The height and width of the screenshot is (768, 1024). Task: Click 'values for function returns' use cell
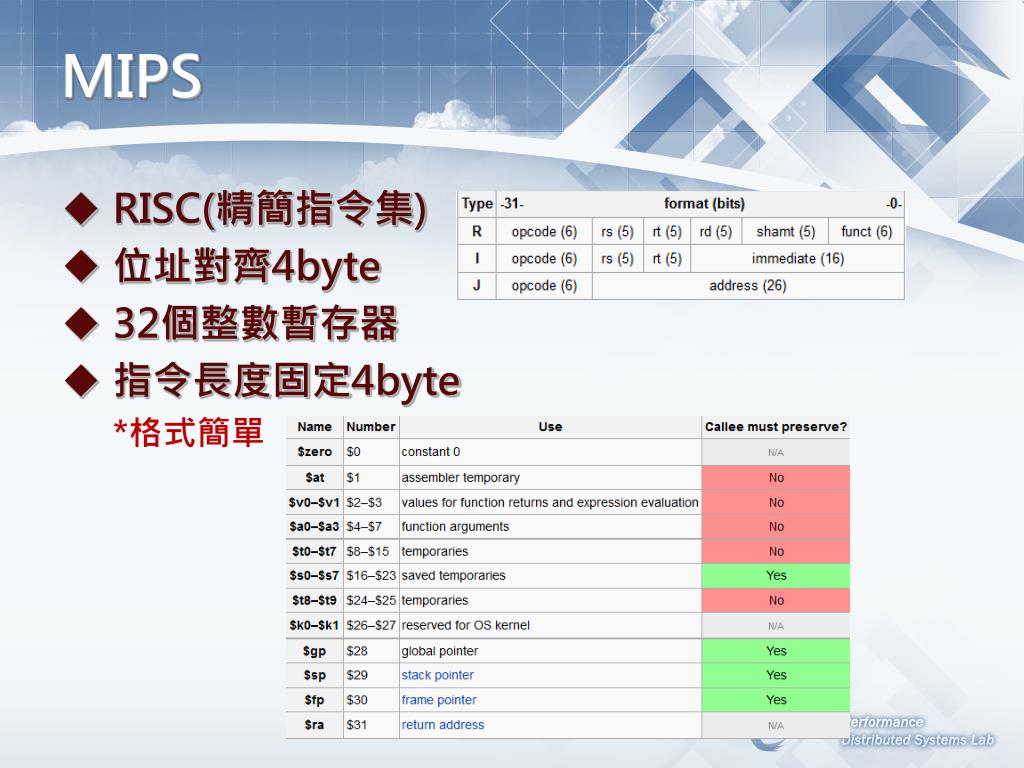[550, 503]
